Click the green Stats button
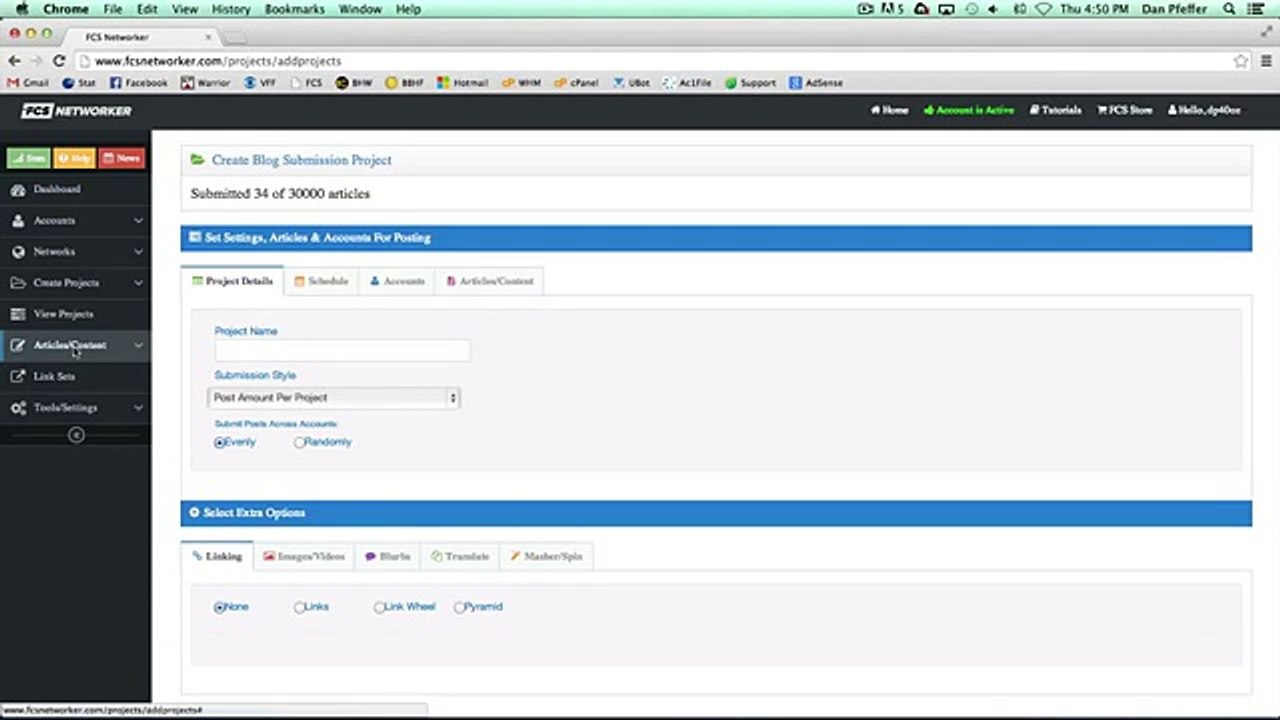 click(x=29, y=158)
